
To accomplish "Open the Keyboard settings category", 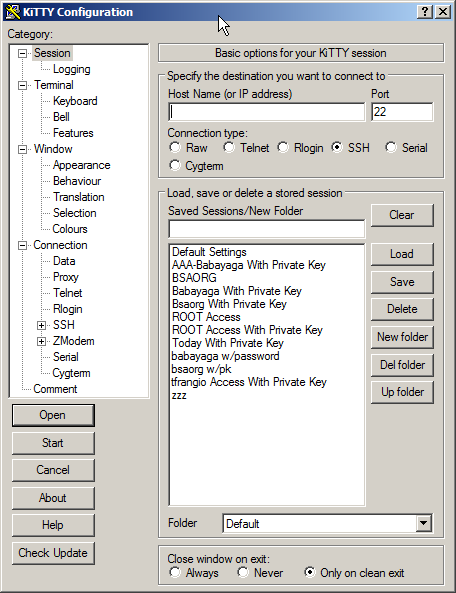I will click(x=75, y=101).
